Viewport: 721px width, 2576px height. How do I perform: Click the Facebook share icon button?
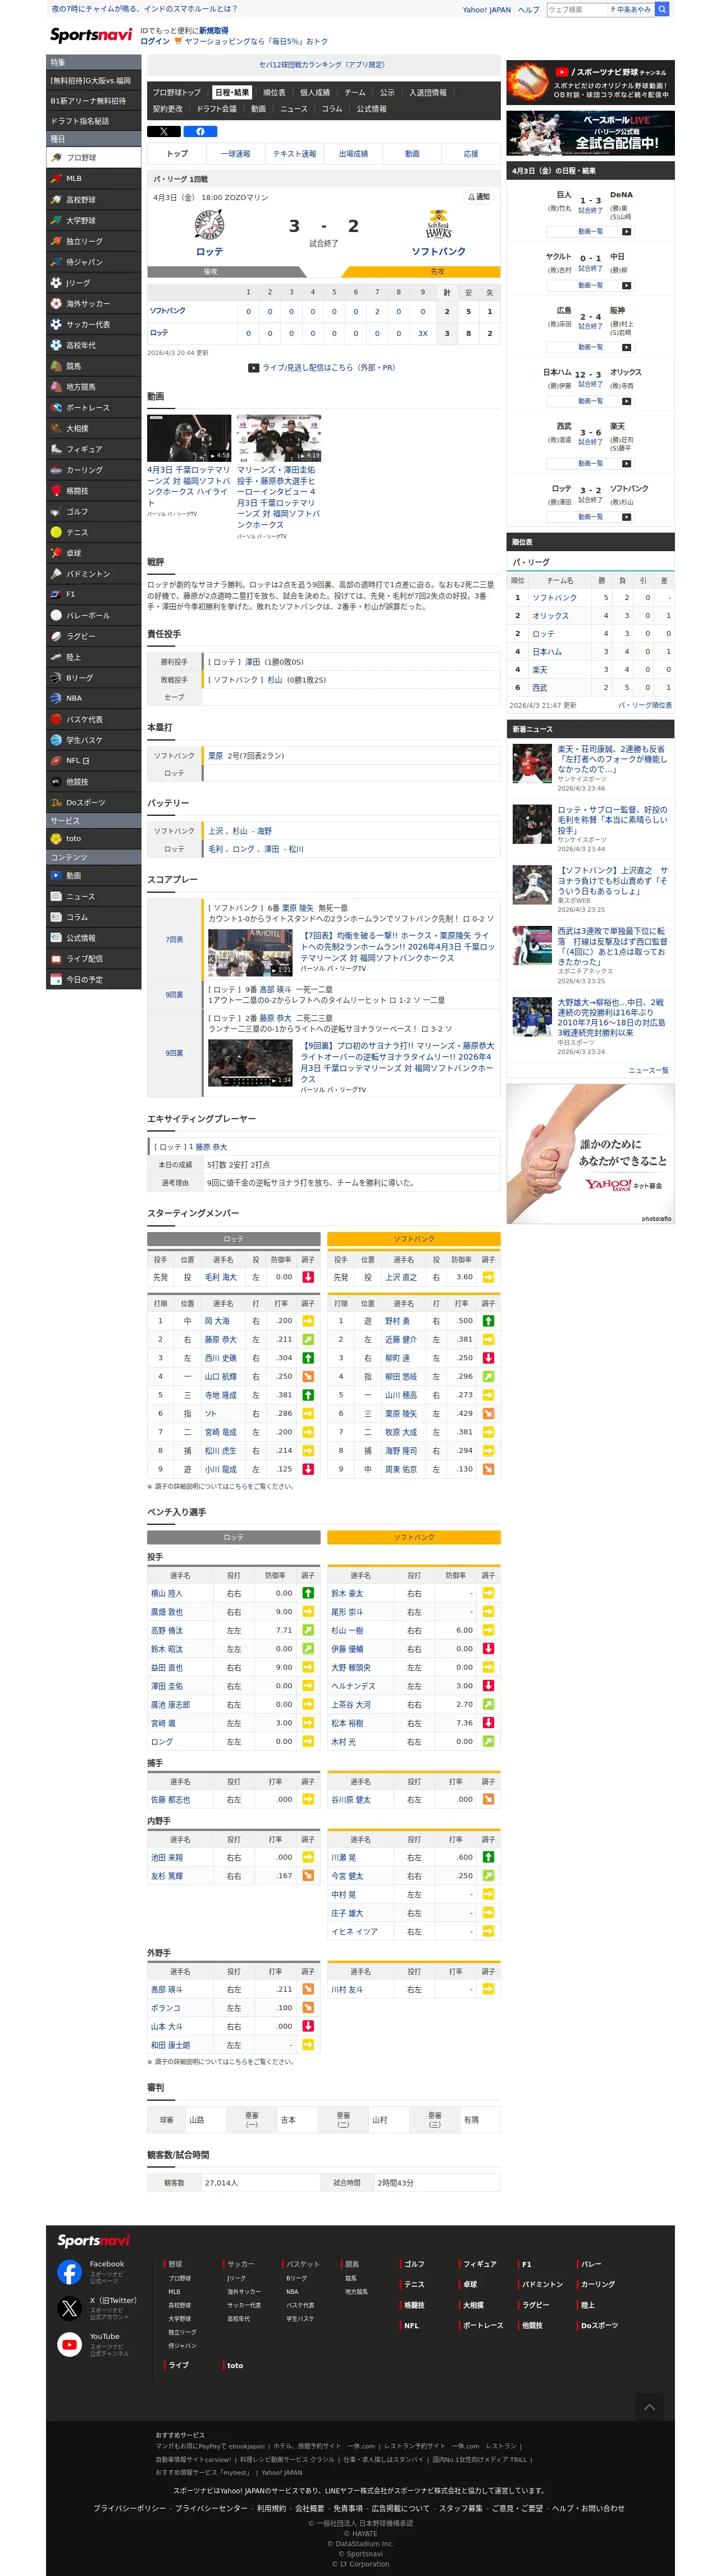200,131
